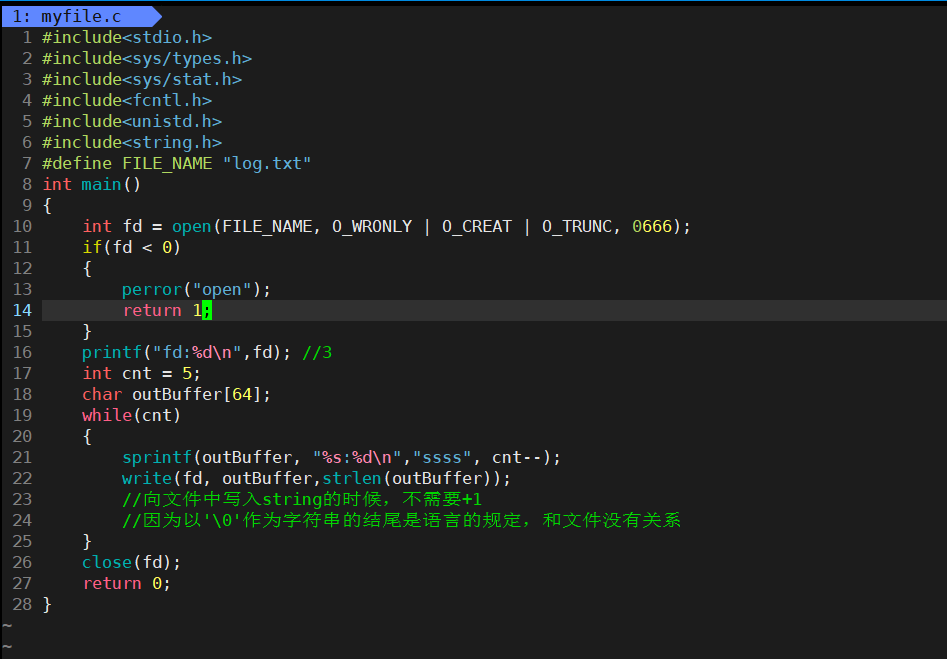Click the #include<string.h> line
The image size is (947, 659).
coord(132,142)
